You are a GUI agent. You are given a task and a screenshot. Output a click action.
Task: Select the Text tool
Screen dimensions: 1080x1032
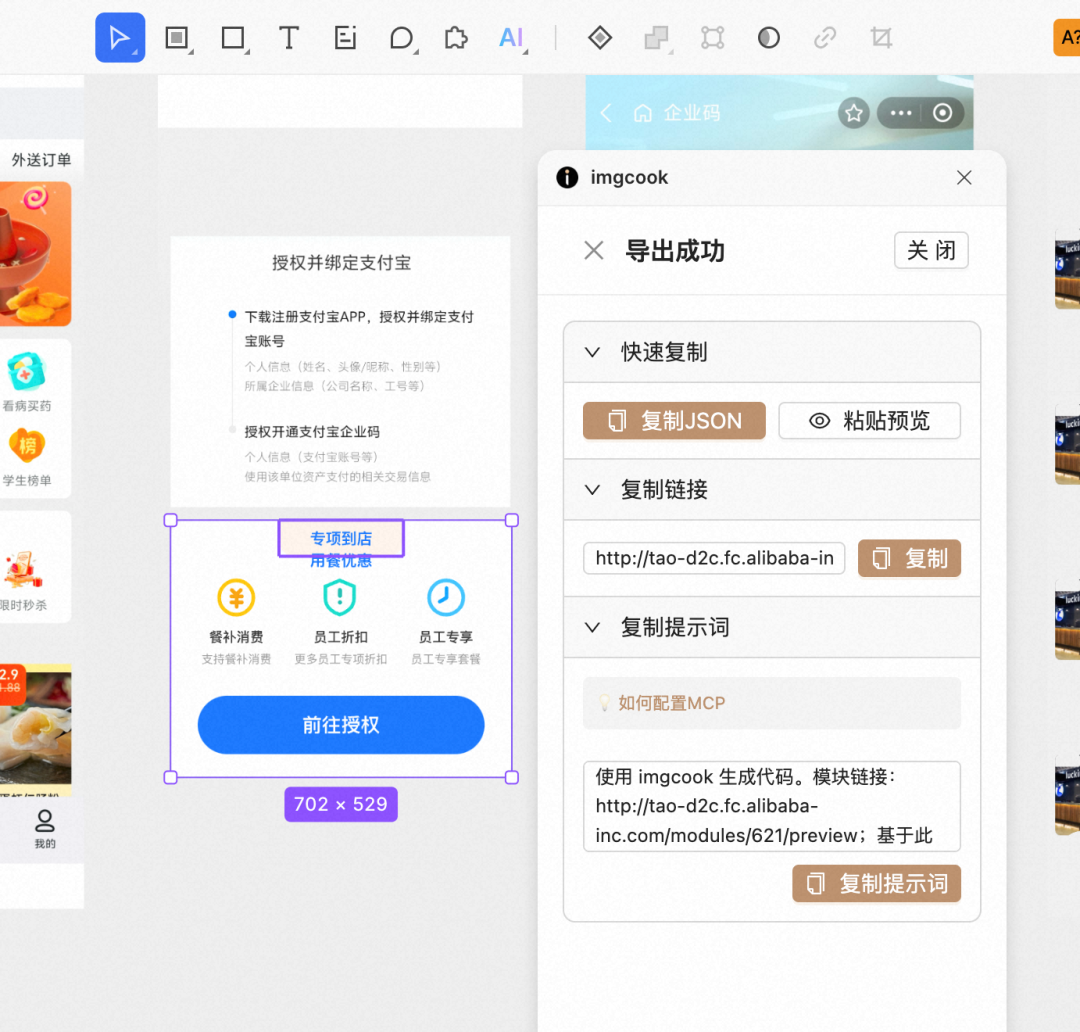(x=288, y=38)
